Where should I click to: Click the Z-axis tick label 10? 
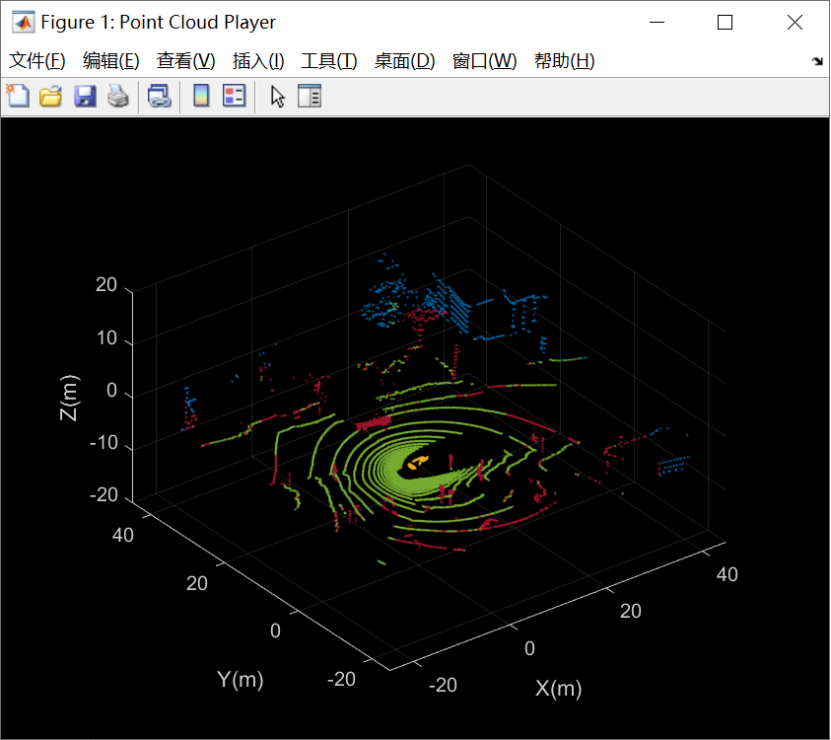point(107,338)
